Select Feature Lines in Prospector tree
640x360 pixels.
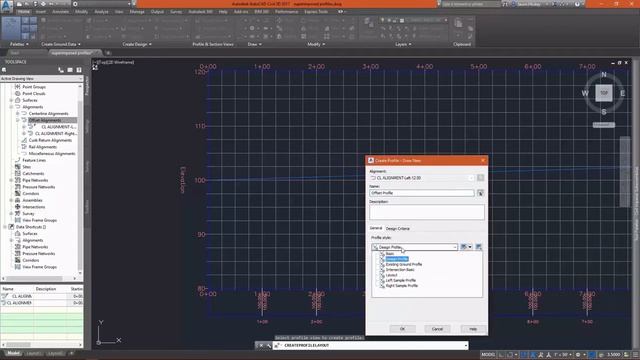click(x=34, y=160)
